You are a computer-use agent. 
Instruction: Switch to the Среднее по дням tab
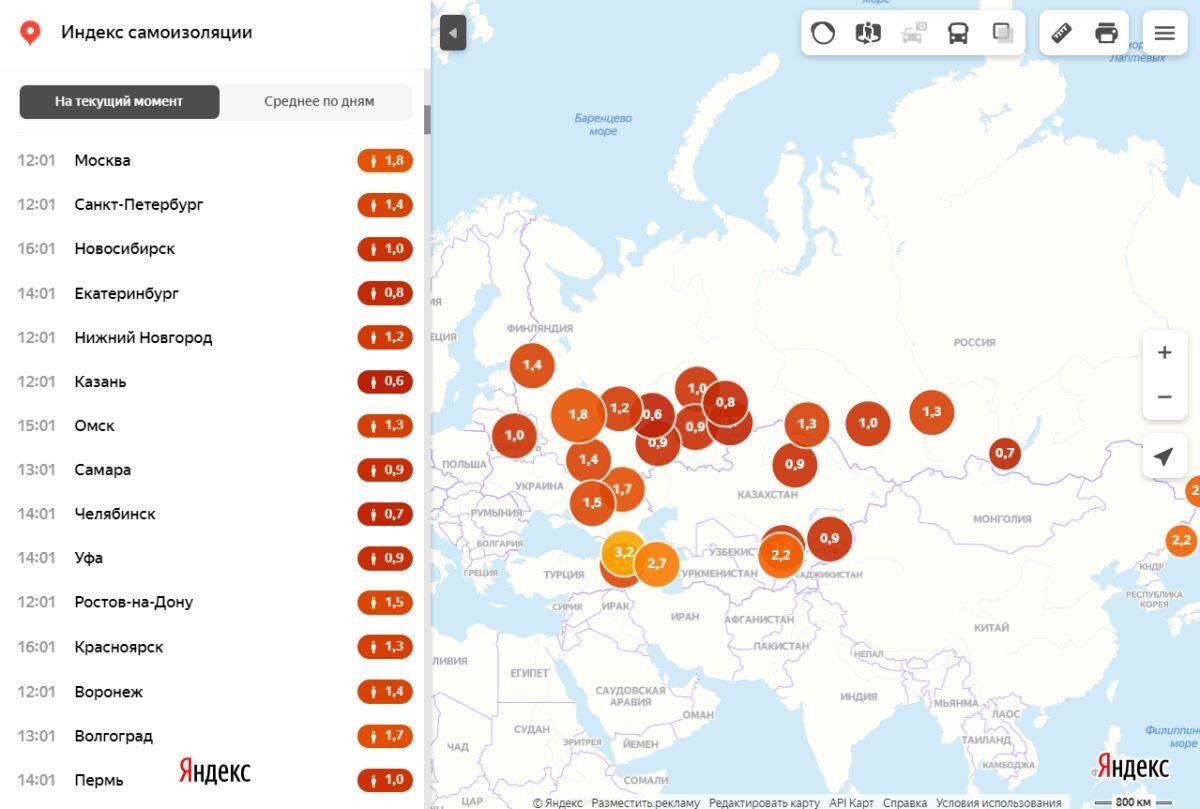pyautogui.click(x=318, y=101)
